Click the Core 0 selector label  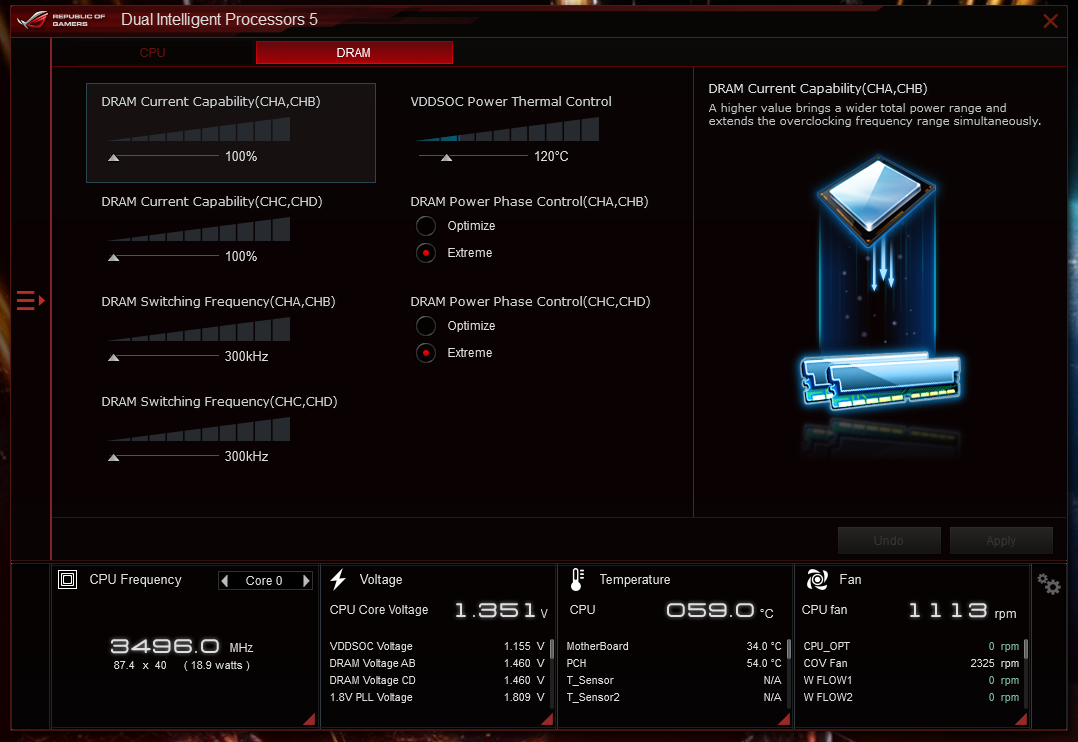[x=264, y=580]
